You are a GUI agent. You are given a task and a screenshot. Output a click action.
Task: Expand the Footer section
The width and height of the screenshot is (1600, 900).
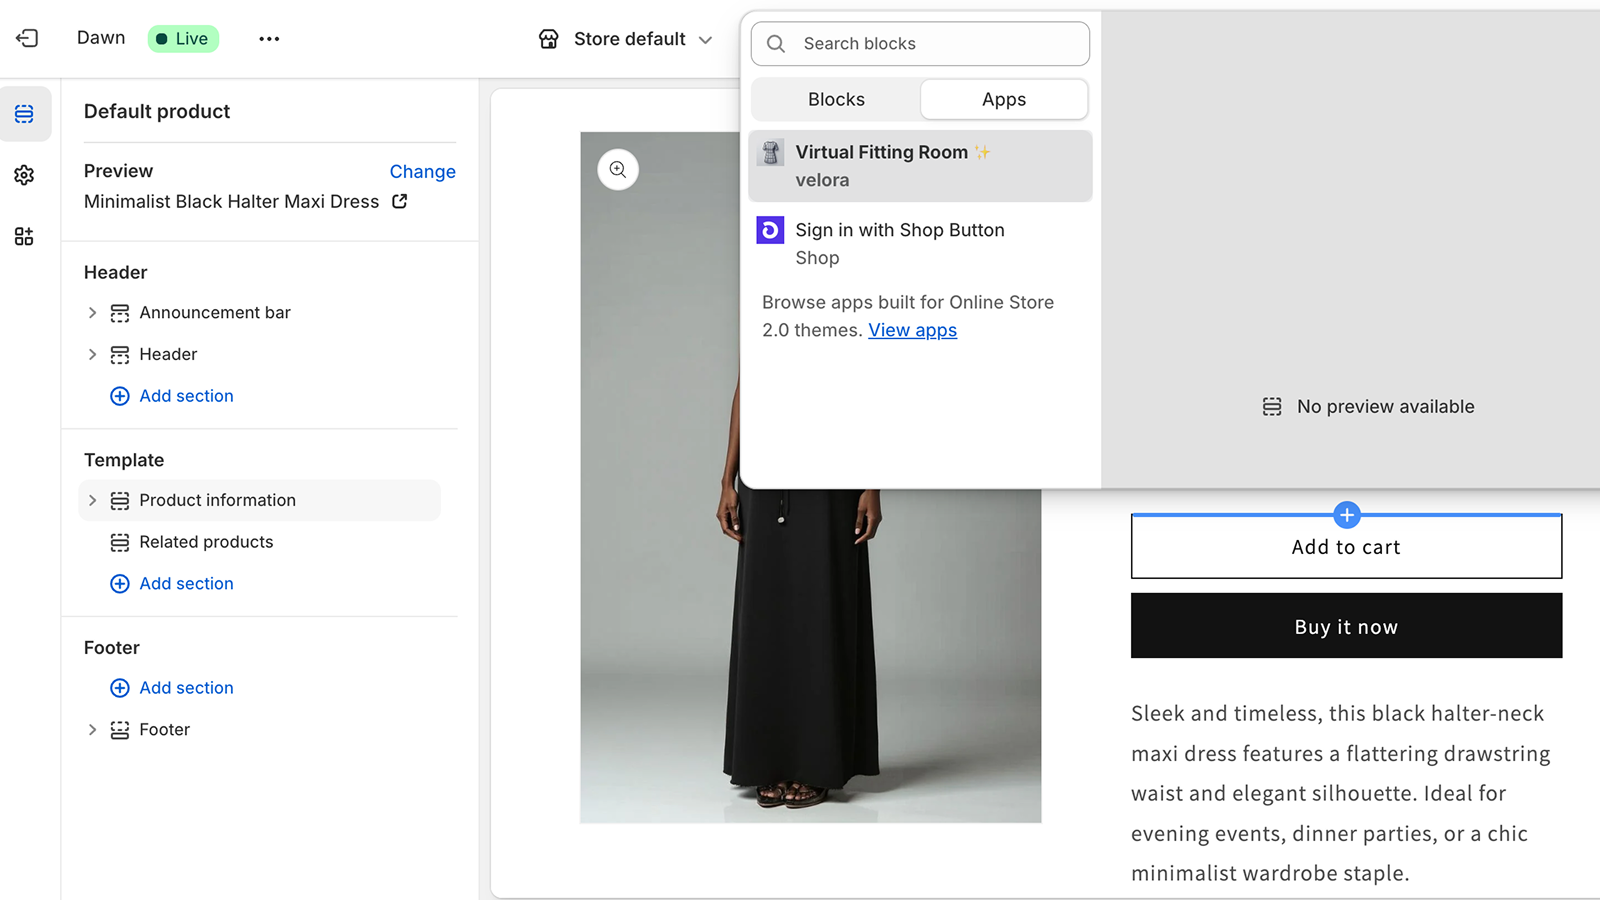click(x=92, y=729)
